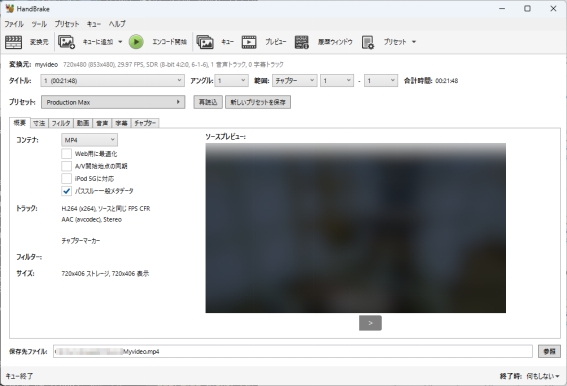567x386 pixels.
Task: Click the Activity Window icon
Action: tap(302, 42)
